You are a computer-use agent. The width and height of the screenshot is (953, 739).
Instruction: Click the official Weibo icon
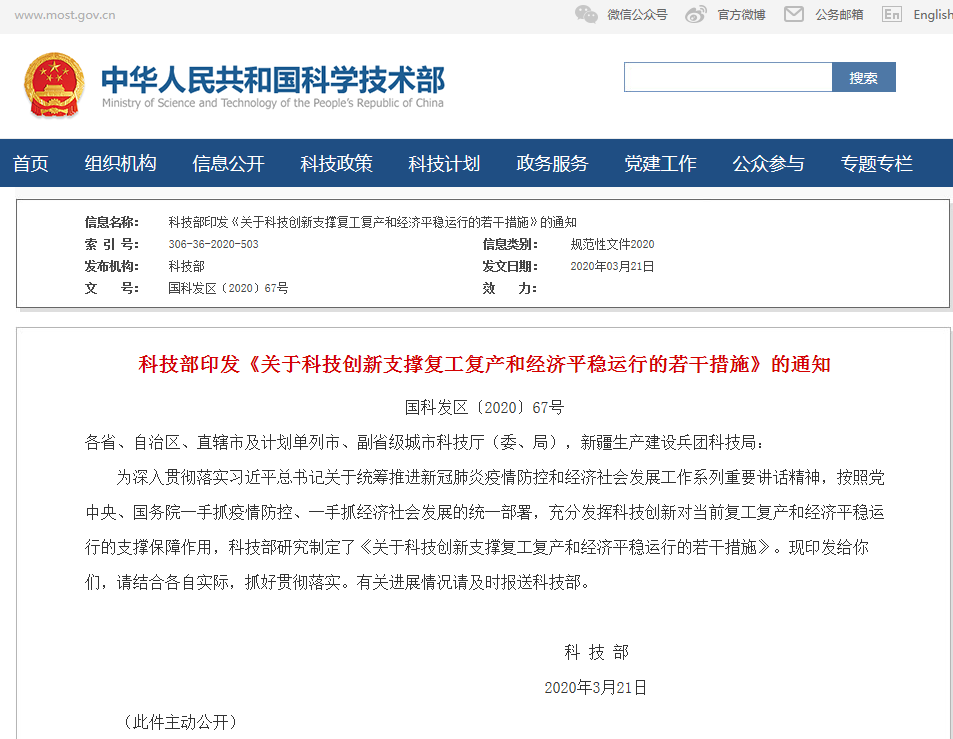coord(696,14)
